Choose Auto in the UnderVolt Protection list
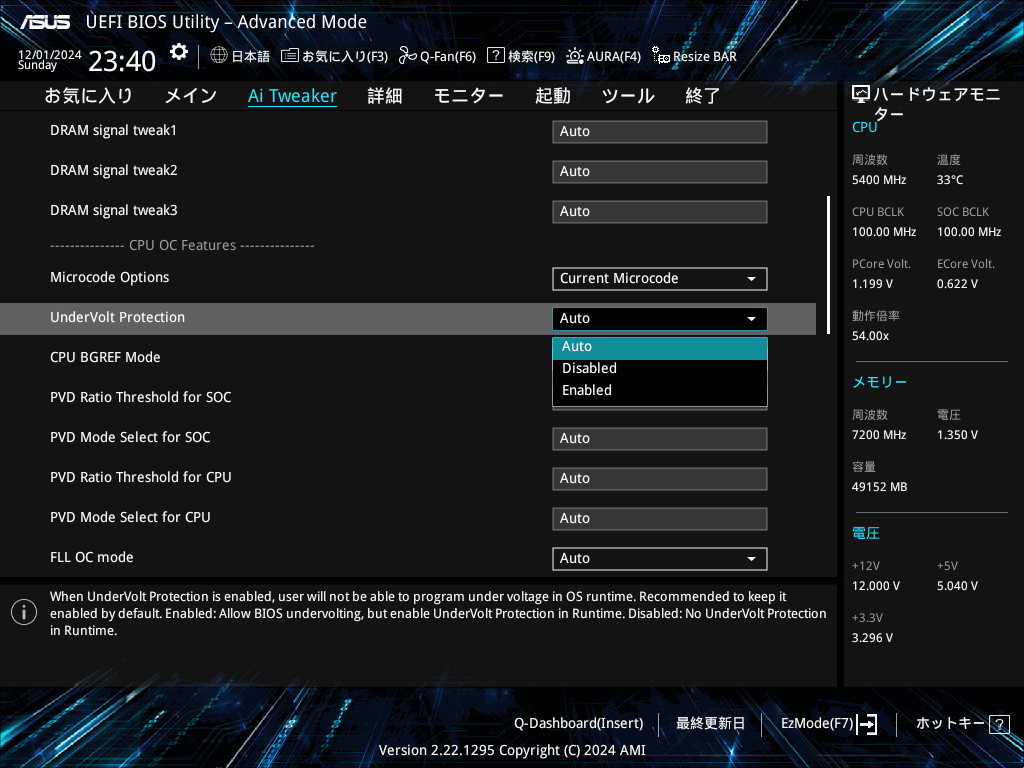1024x768 pixels. [x=660, y=347]
